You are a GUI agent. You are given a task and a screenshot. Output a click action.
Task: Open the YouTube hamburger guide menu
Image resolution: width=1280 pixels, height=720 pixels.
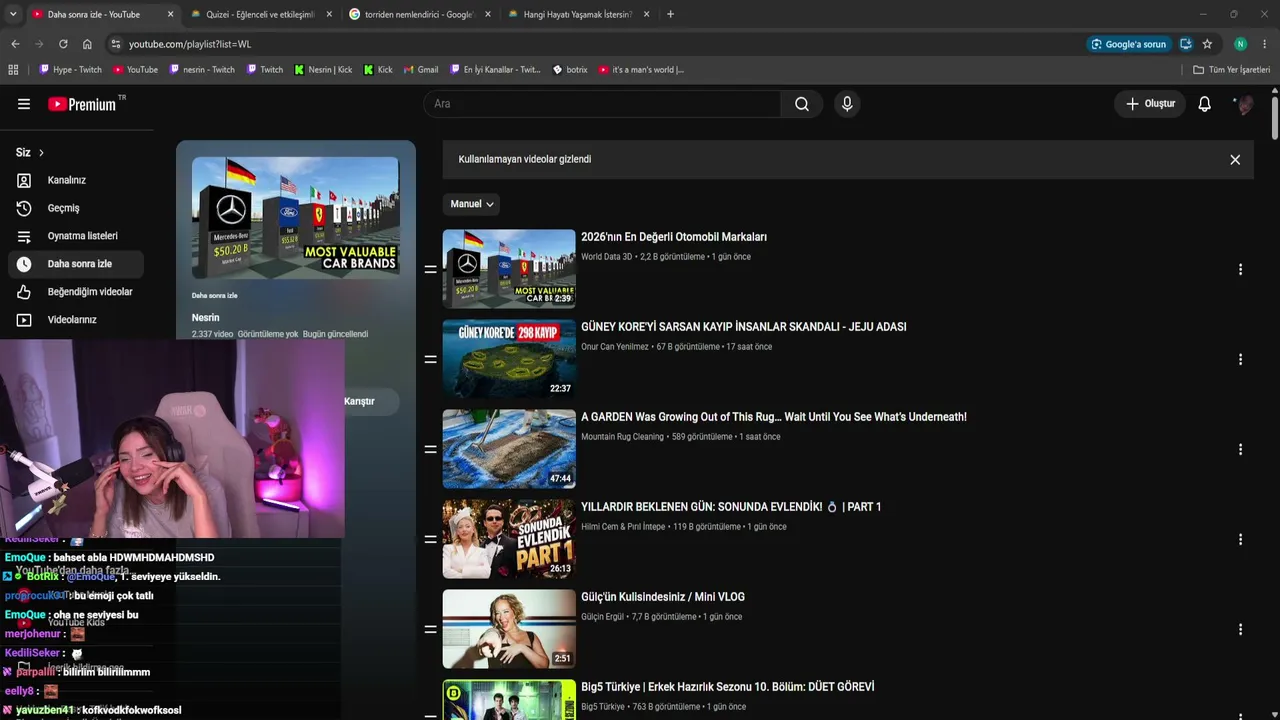(24, 104)
